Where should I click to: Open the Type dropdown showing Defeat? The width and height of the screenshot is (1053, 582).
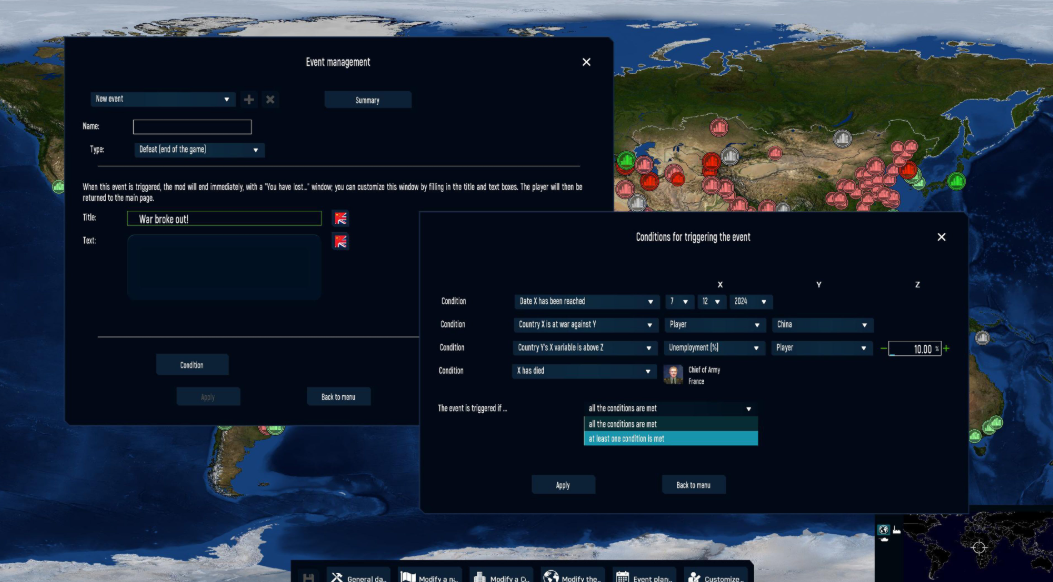coord(199,150)
